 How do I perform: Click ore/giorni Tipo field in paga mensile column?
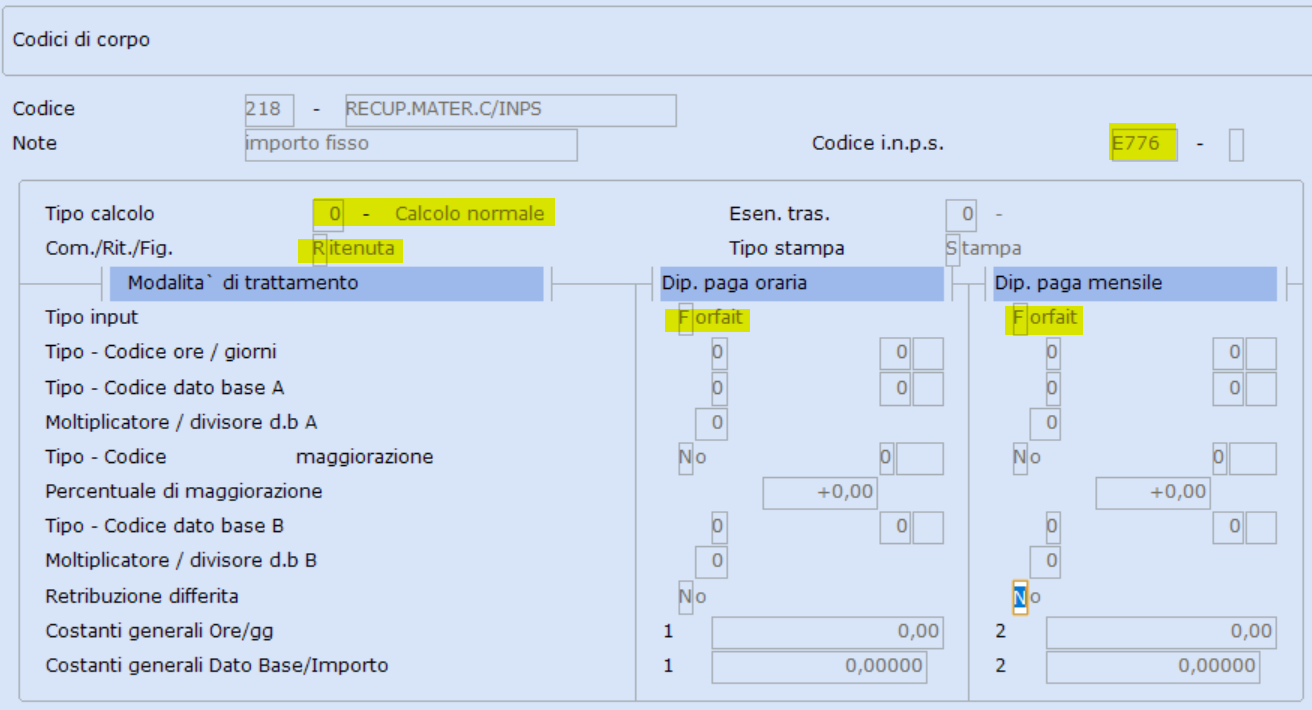[x=1052, y=353]
